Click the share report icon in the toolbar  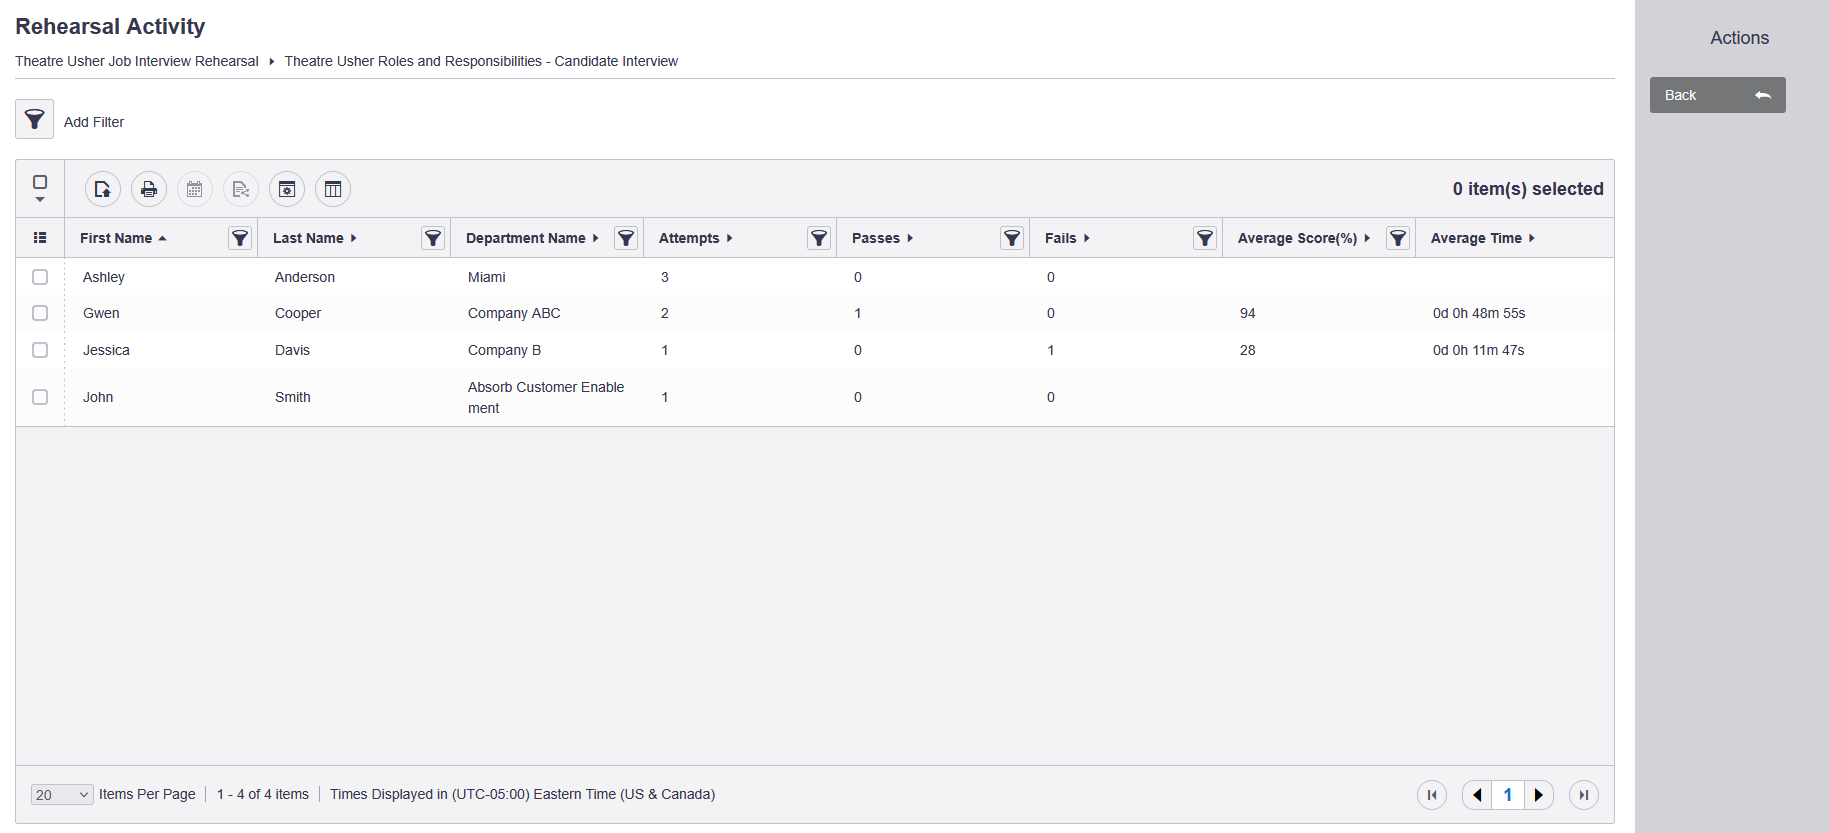[x=241, y=189]
